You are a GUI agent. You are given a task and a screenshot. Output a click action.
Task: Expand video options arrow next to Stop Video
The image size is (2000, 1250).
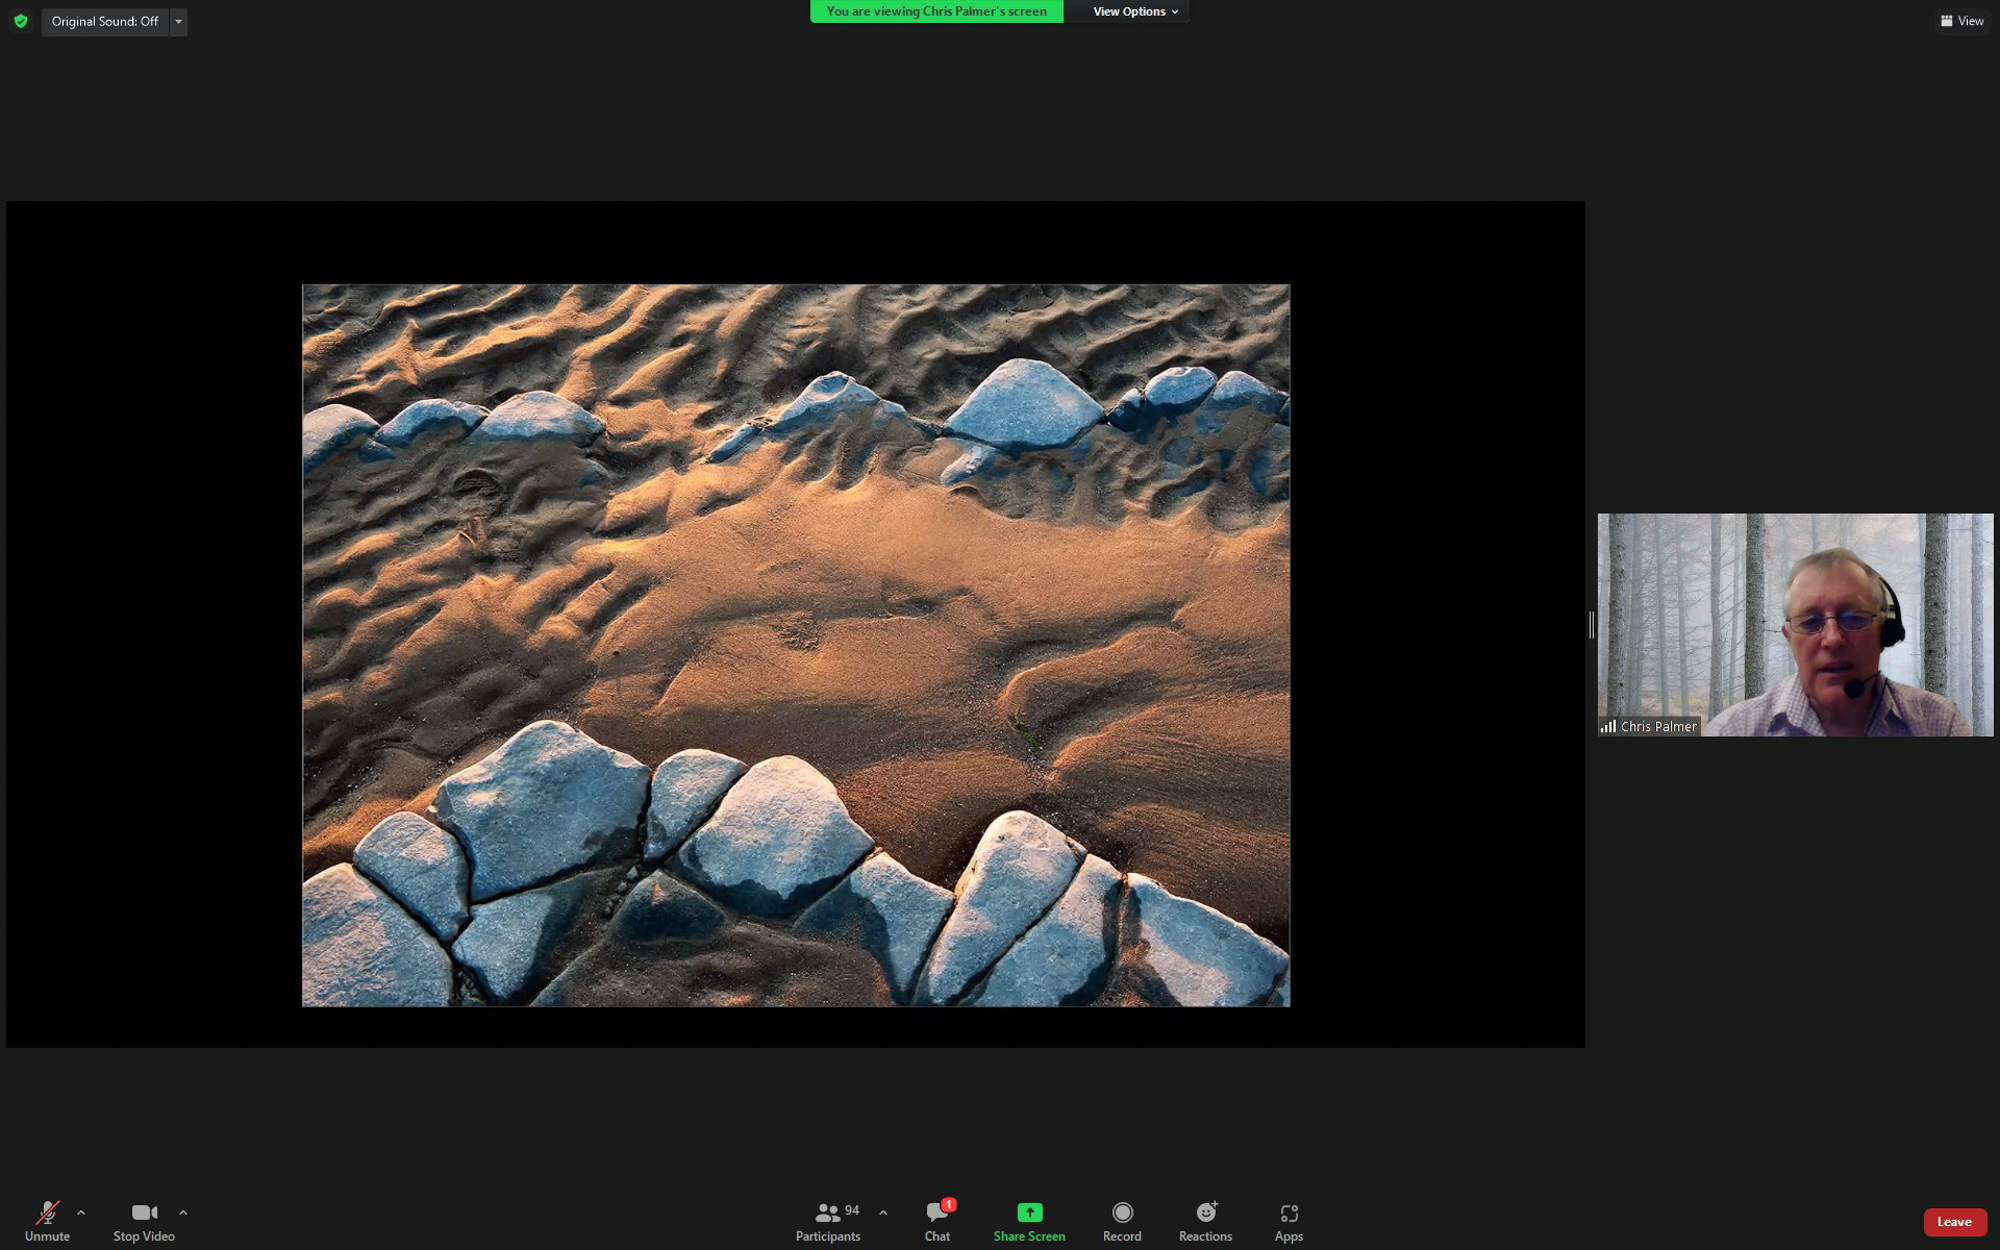[x=183, y=1212]
